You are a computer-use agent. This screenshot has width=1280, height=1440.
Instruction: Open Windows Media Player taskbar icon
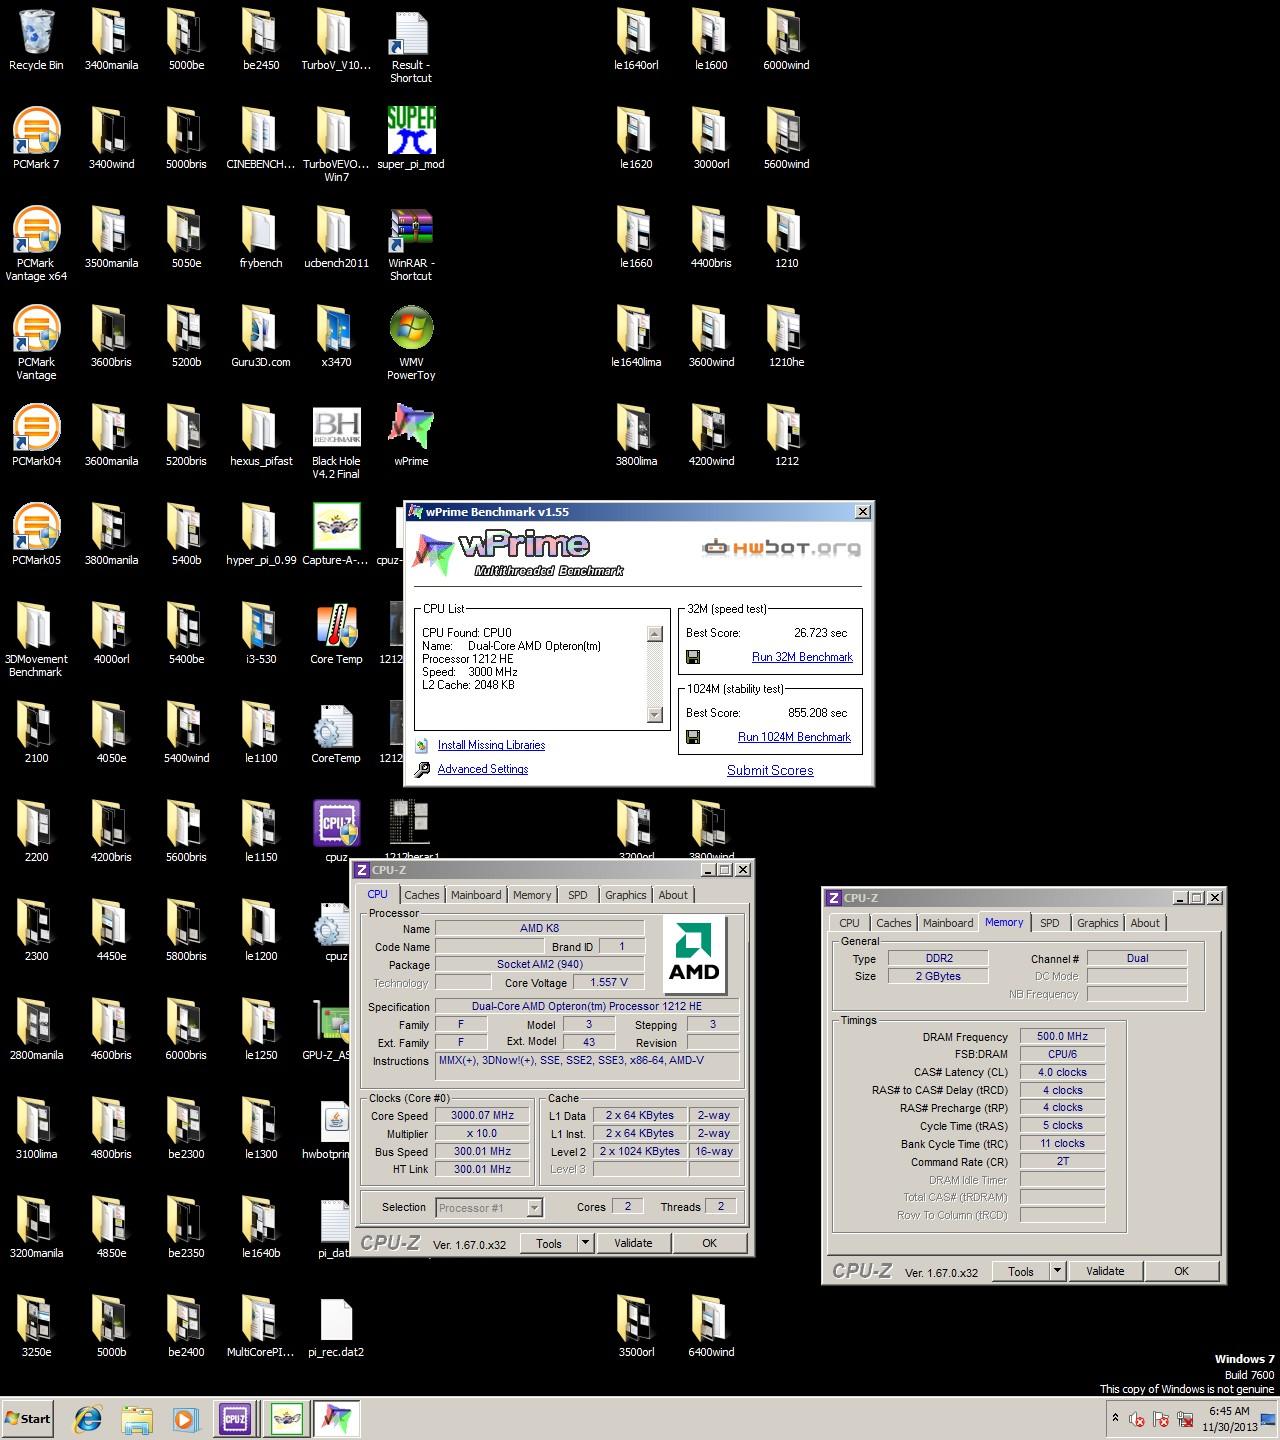185,1419
